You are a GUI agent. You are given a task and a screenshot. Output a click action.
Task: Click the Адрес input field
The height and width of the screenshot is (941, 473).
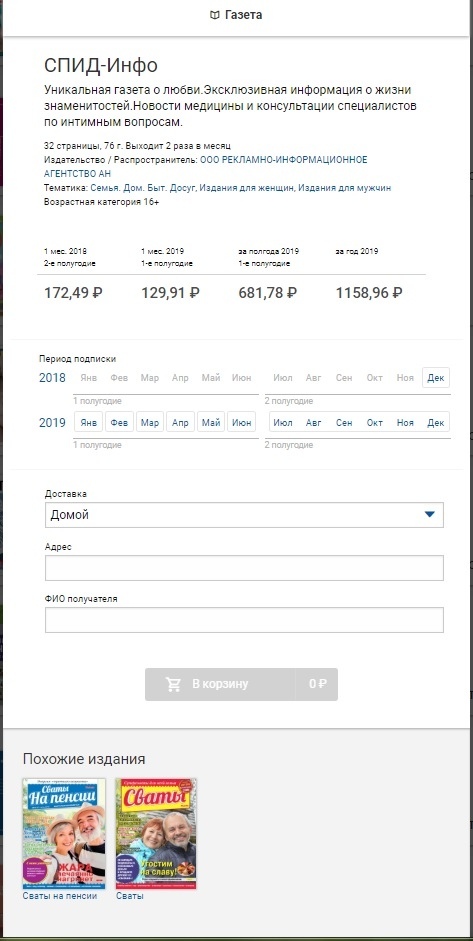point(244,568)
